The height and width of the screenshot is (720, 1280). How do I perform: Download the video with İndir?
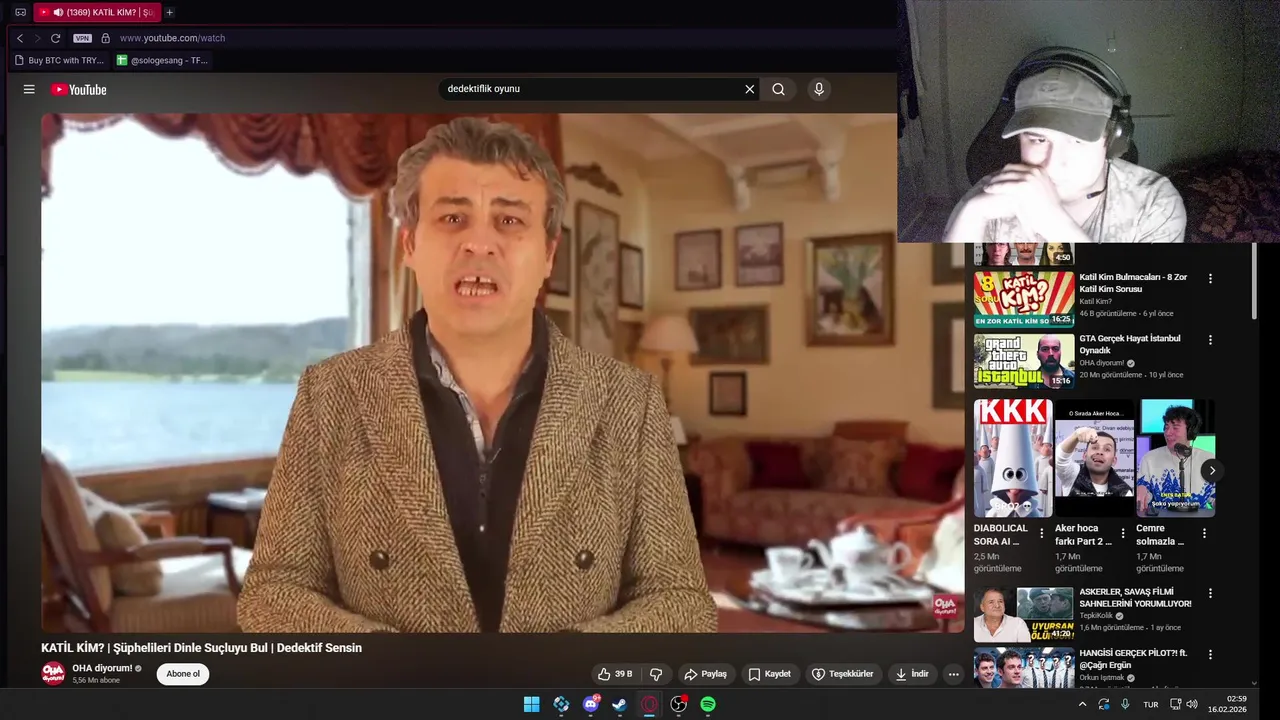click(911, 674)
